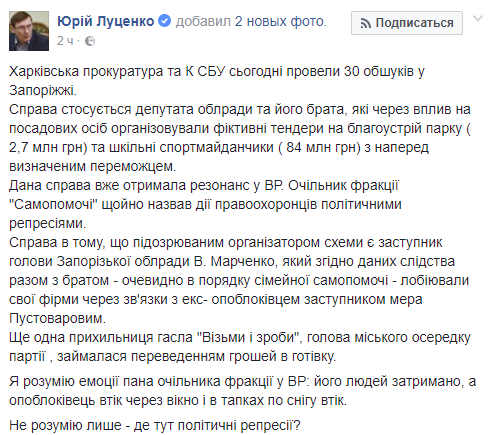The width and height of the screenshot is (489, 435).
Task: Open the 'добавил 2 новых фото' link
Action: click(x=251, y=22)
